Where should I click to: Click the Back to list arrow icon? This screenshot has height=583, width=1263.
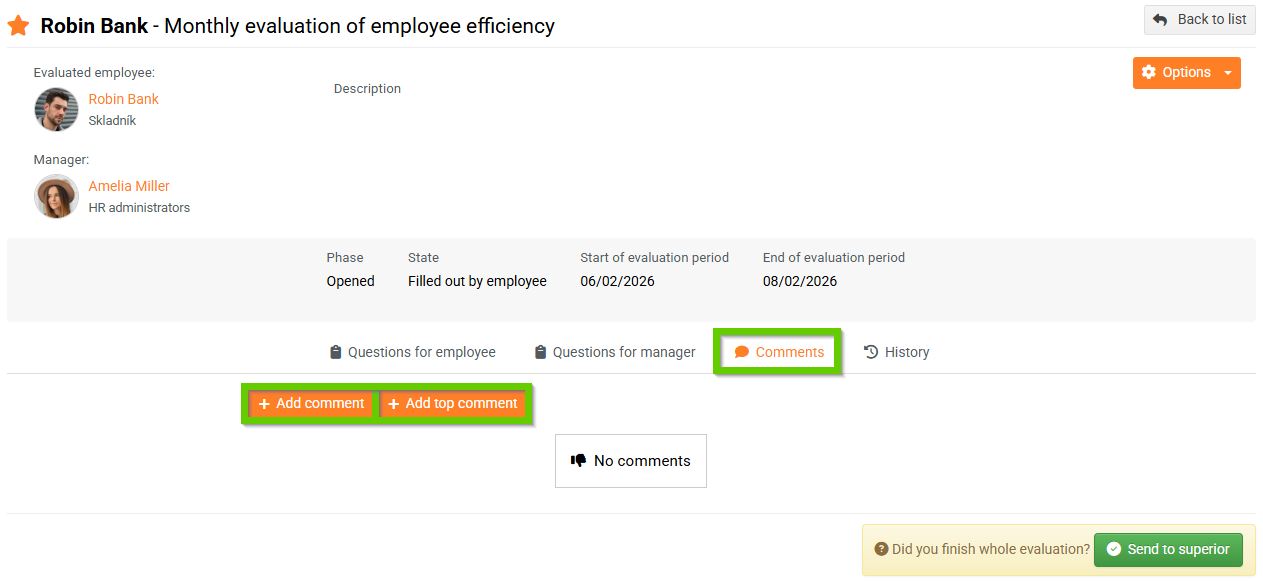1160,20
